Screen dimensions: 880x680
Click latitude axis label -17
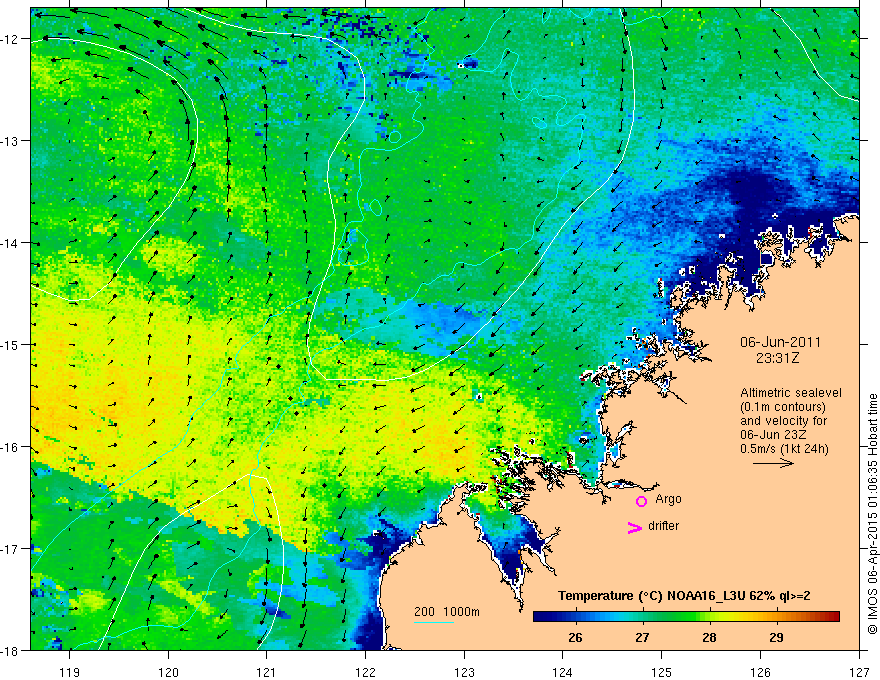(x=10, y=549)
